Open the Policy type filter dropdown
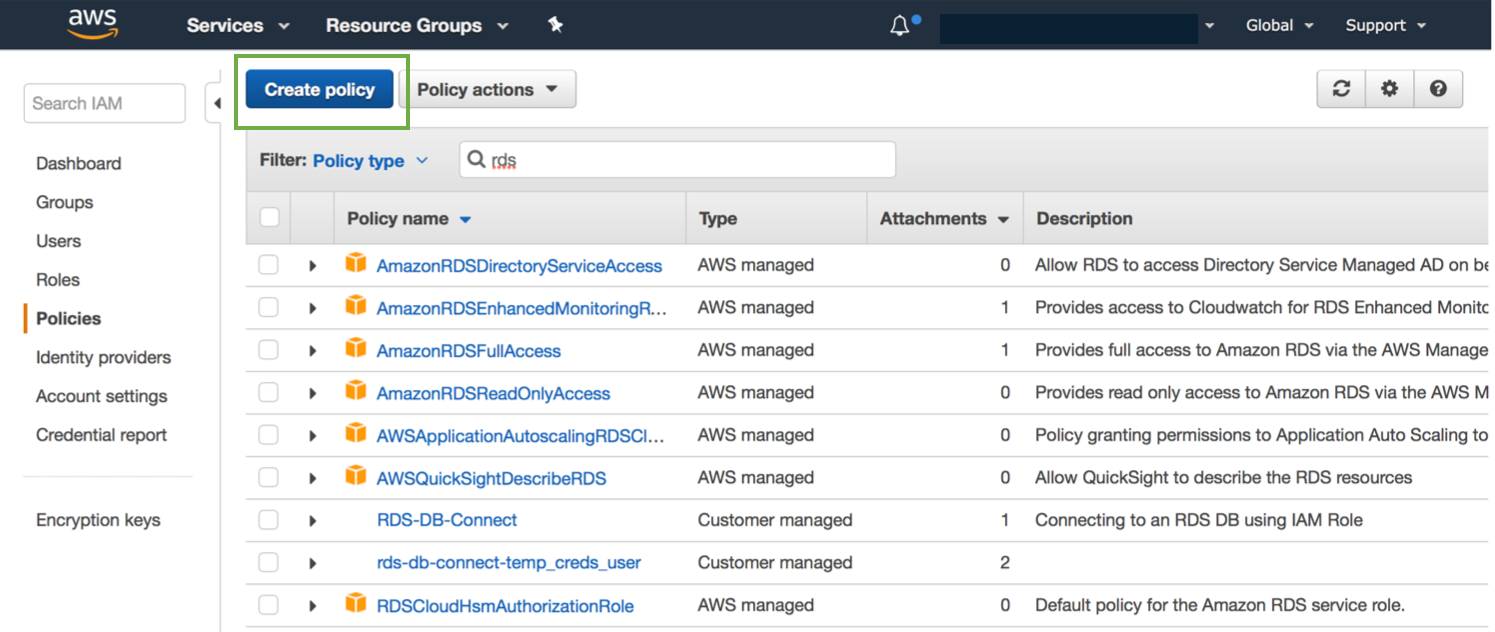The width and height of the screenshot is (1495, 632). coord(370,161)
